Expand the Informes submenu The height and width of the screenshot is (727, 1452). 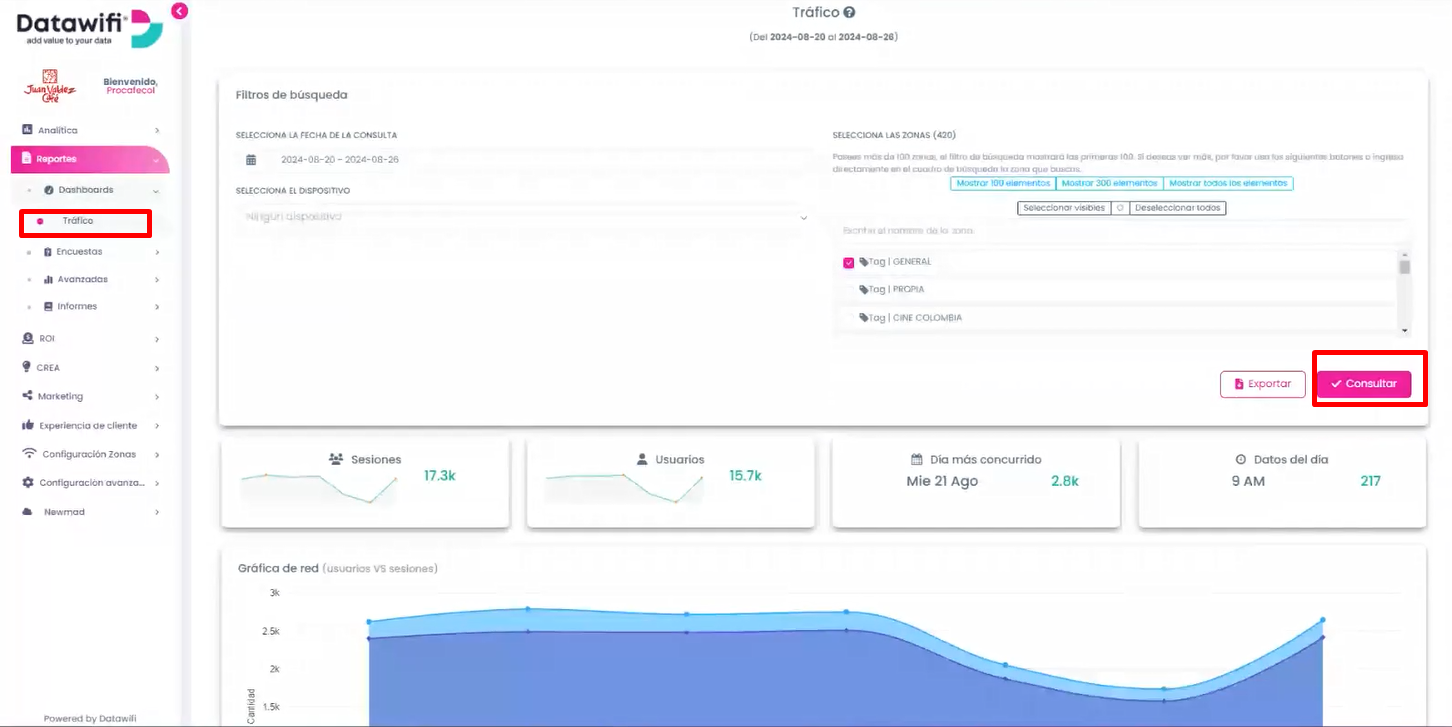point(157,307)
